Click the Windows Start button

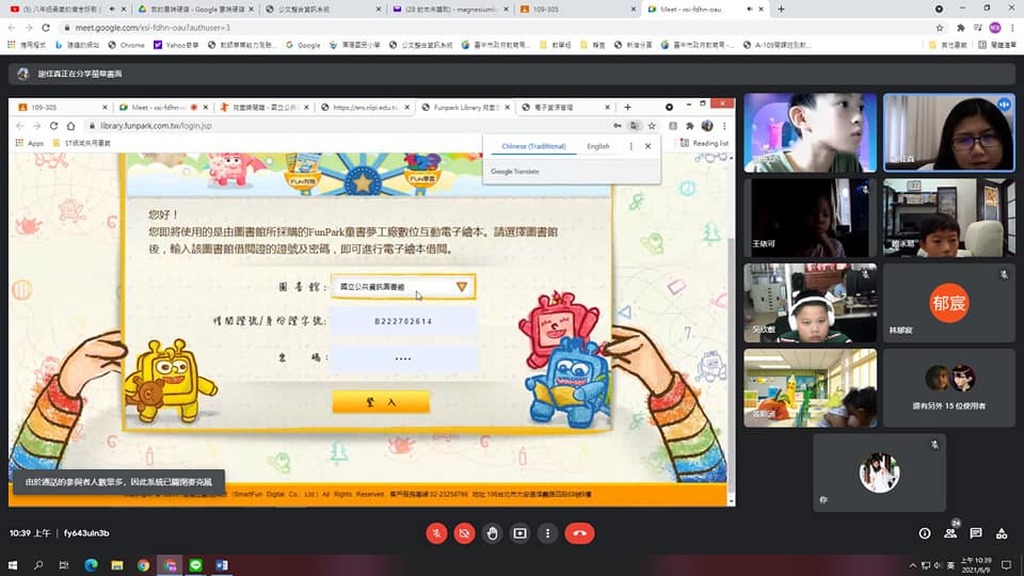click(12, 565)
